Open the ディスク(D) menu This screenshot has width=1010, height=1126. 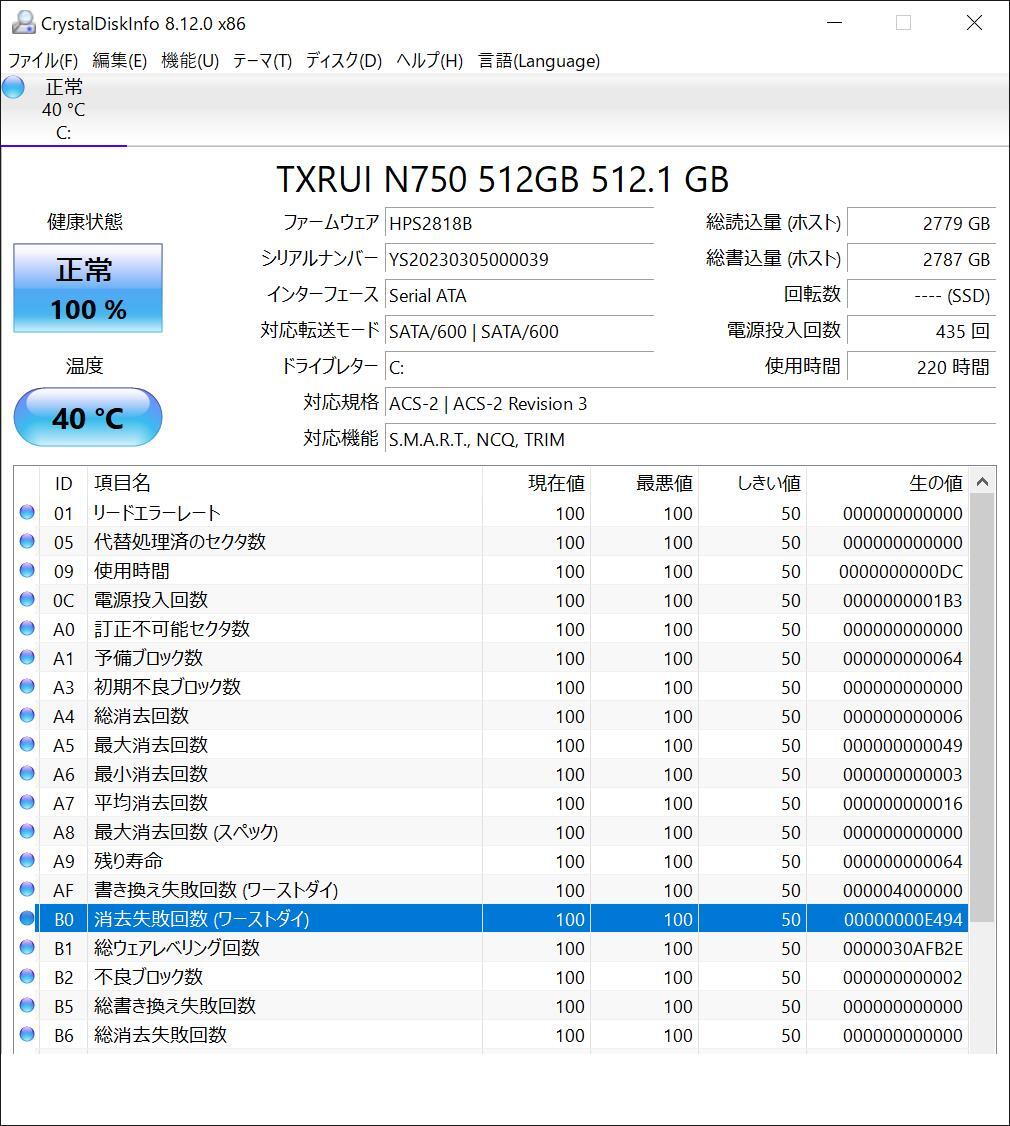344,61
